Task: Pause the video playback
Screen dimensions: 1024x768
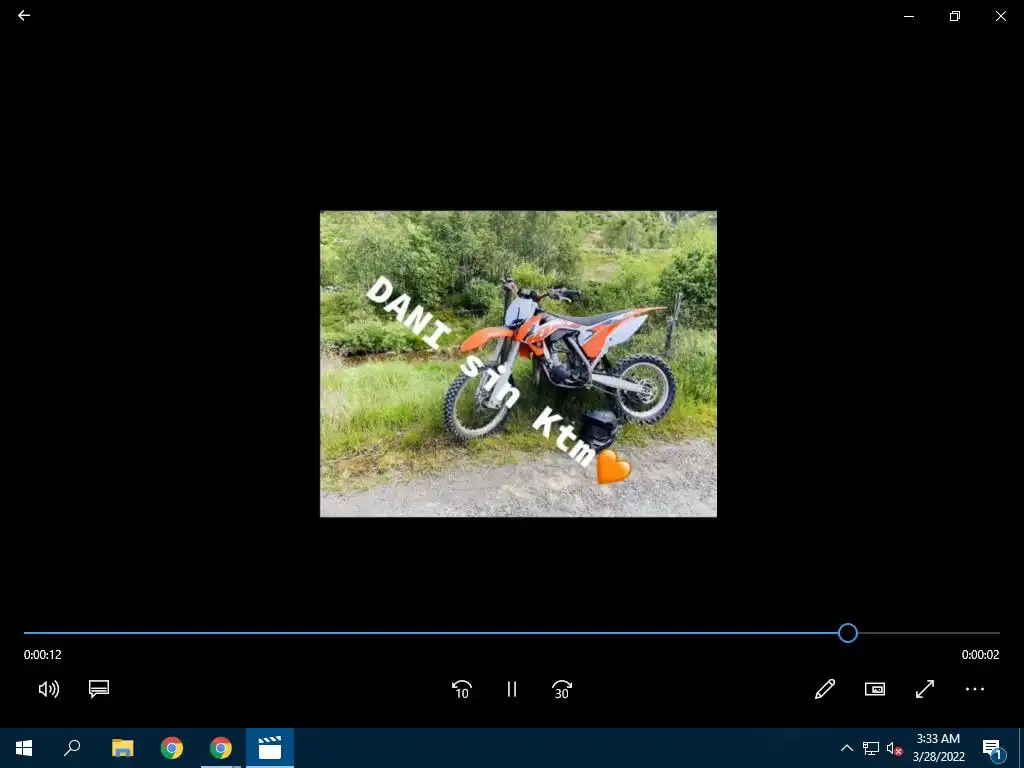Action: 512,689
